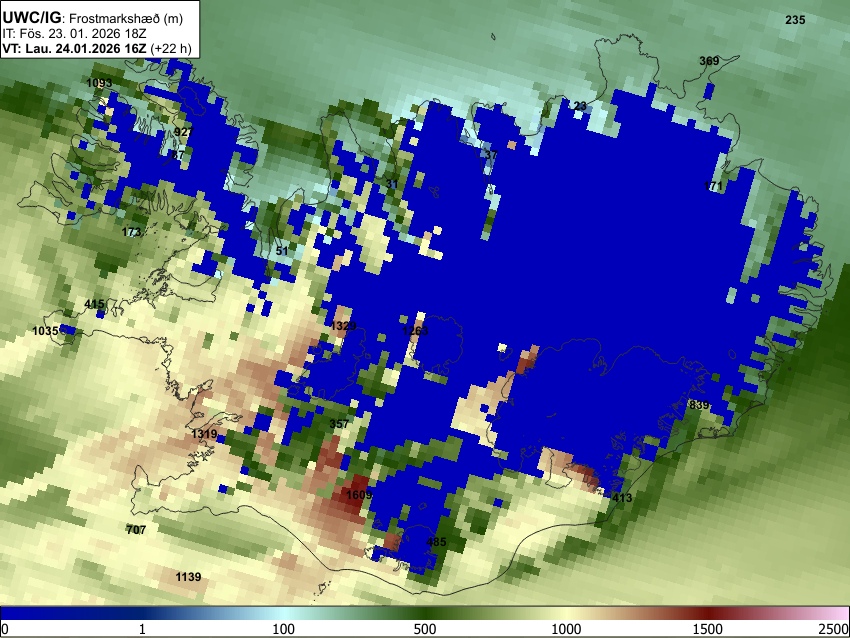
Task: Click the VT: Lau. 24.01.2026 16Z line
Action: [x=97, y=48]
